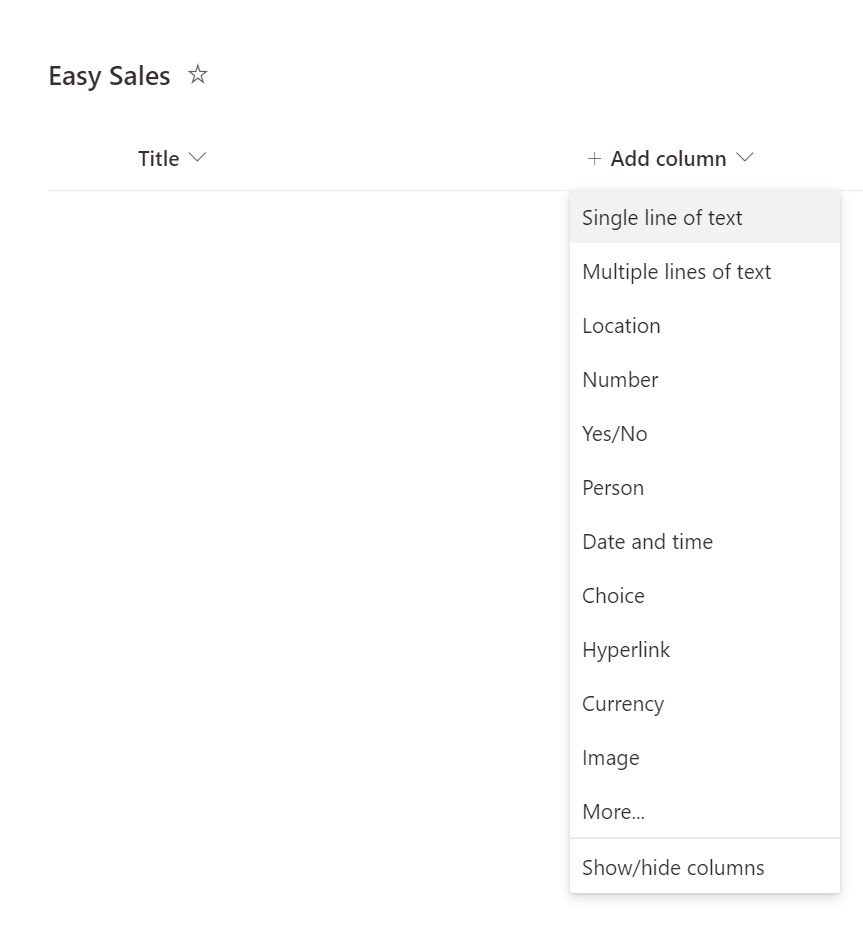Click the plus icon beside Add column
The height and width of the screenshot is (944, 863).
[594, 159]
